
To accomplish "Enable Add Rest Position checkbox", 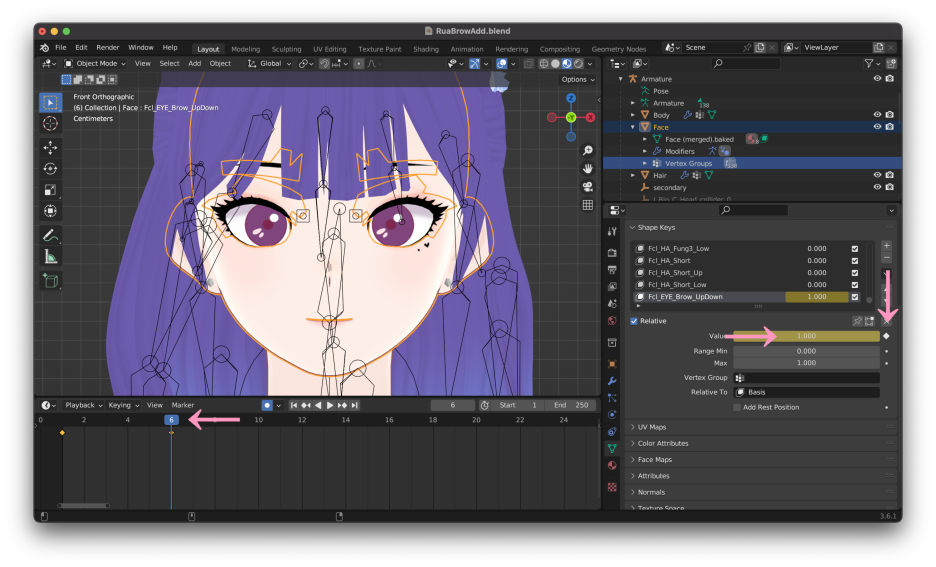I will point(737,407).
